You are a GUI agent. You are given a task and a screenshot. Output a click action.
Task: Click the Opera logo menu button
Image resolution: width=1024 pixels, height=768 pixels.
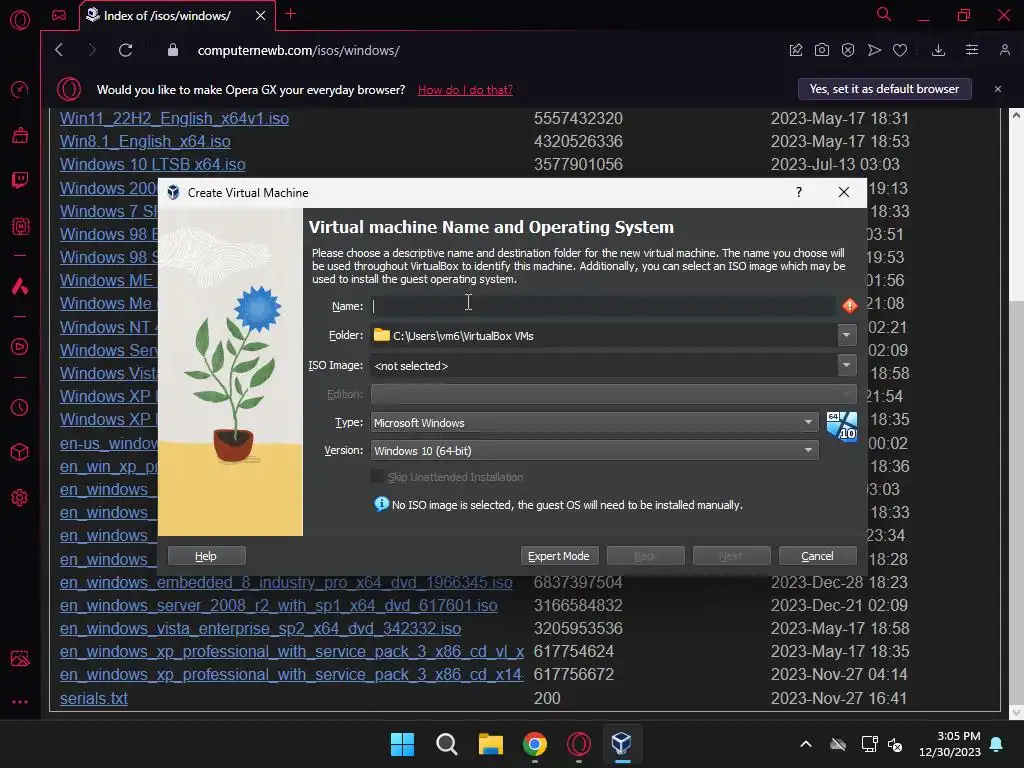pos(20,20)
